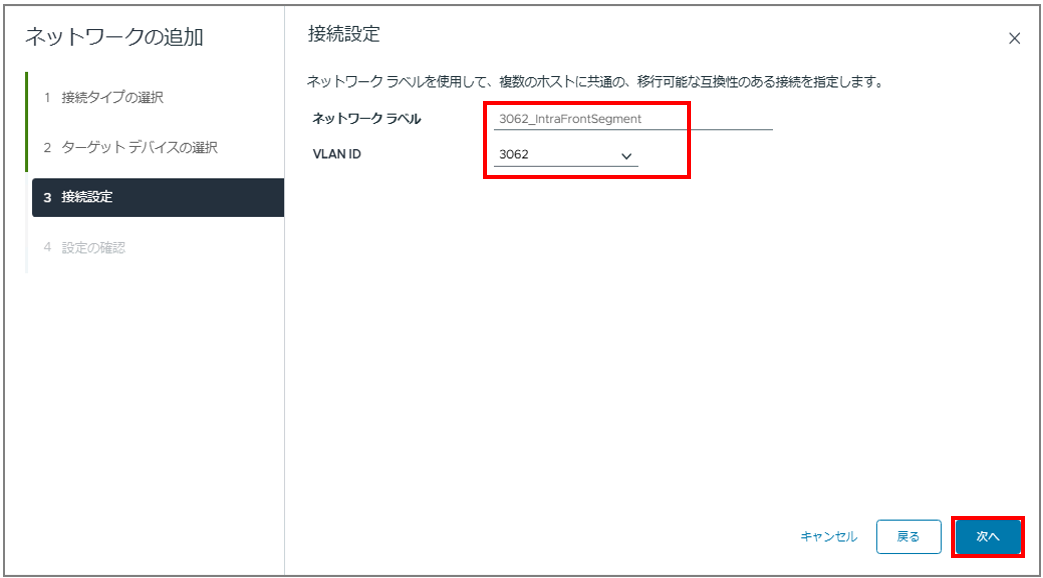Click the 戻る button
This screenshot has height=578, width=1043.
tap(908, 536)
